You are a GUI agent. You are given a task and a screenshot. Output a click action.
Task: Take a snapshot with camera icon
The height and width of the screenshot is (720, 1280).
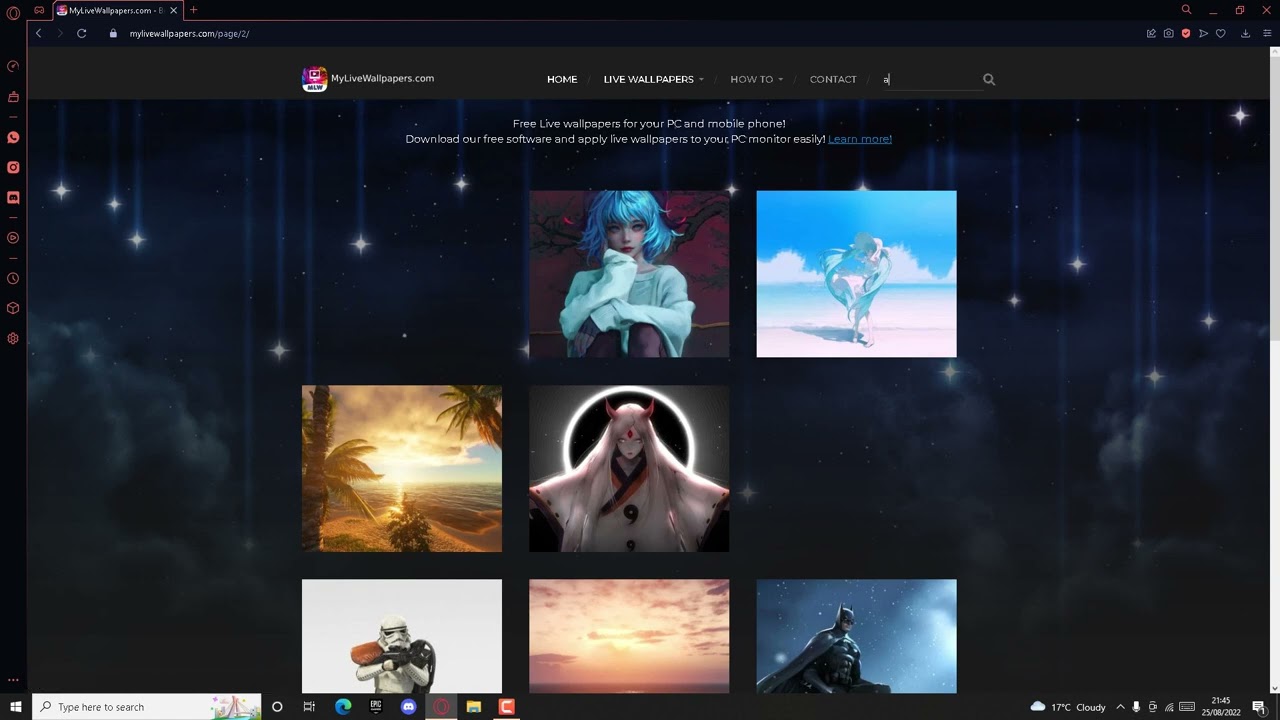point(1168,33)
